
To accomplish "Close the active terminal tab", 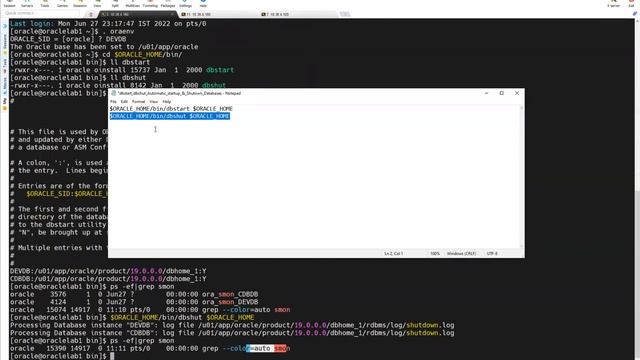I will point(172,14).
